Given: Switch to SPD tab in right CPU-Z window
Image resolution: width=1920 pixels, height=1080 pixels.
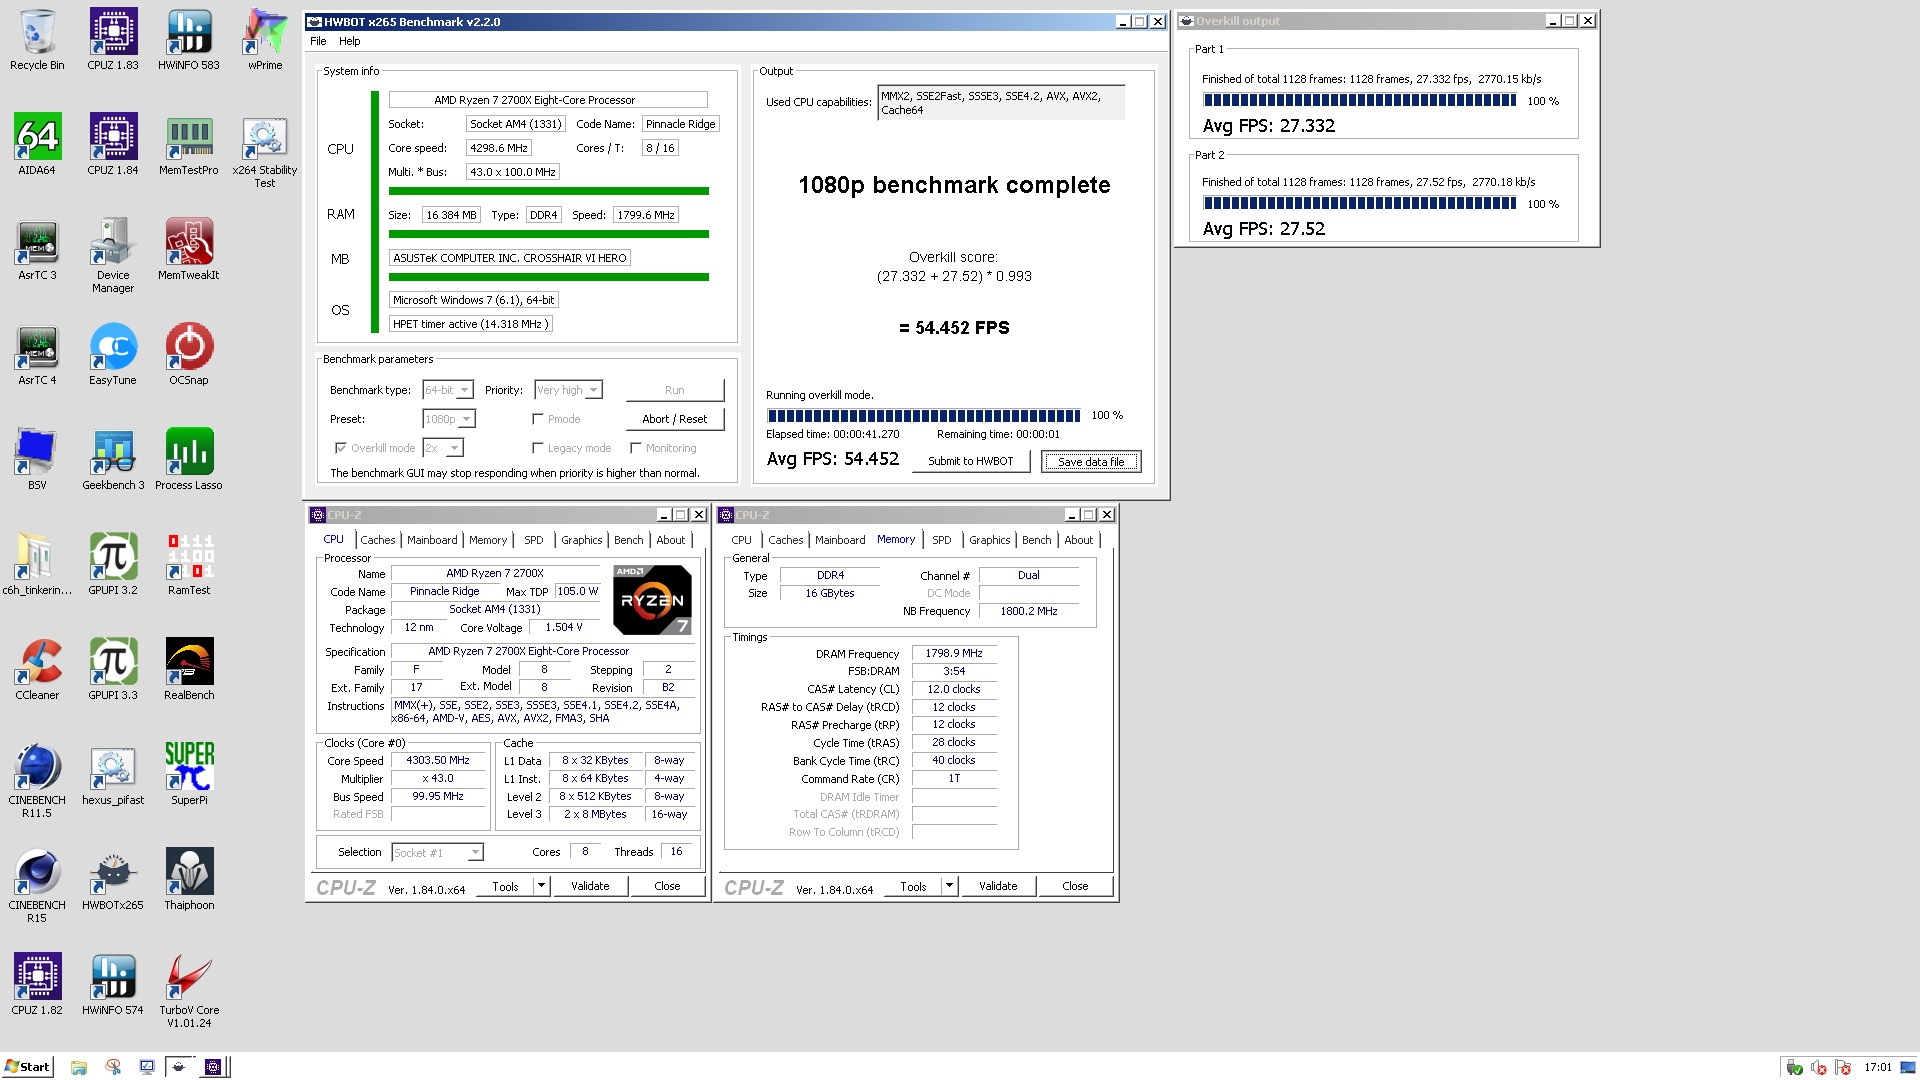Looking at the screenshot, I should point(942,540).
